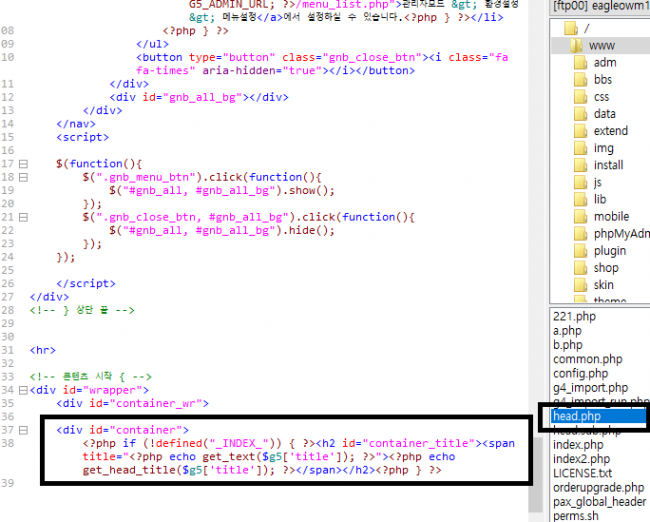Open the adm folder icon
Viewport: 650px width, 522px height.
pyautogui.click(x=580, y=63)
